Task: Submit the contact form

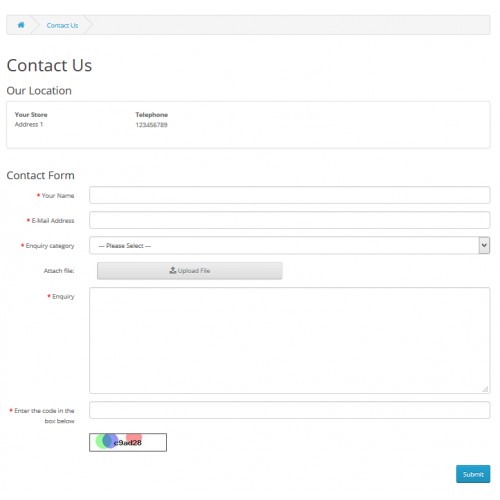Action: coord(473,474)
